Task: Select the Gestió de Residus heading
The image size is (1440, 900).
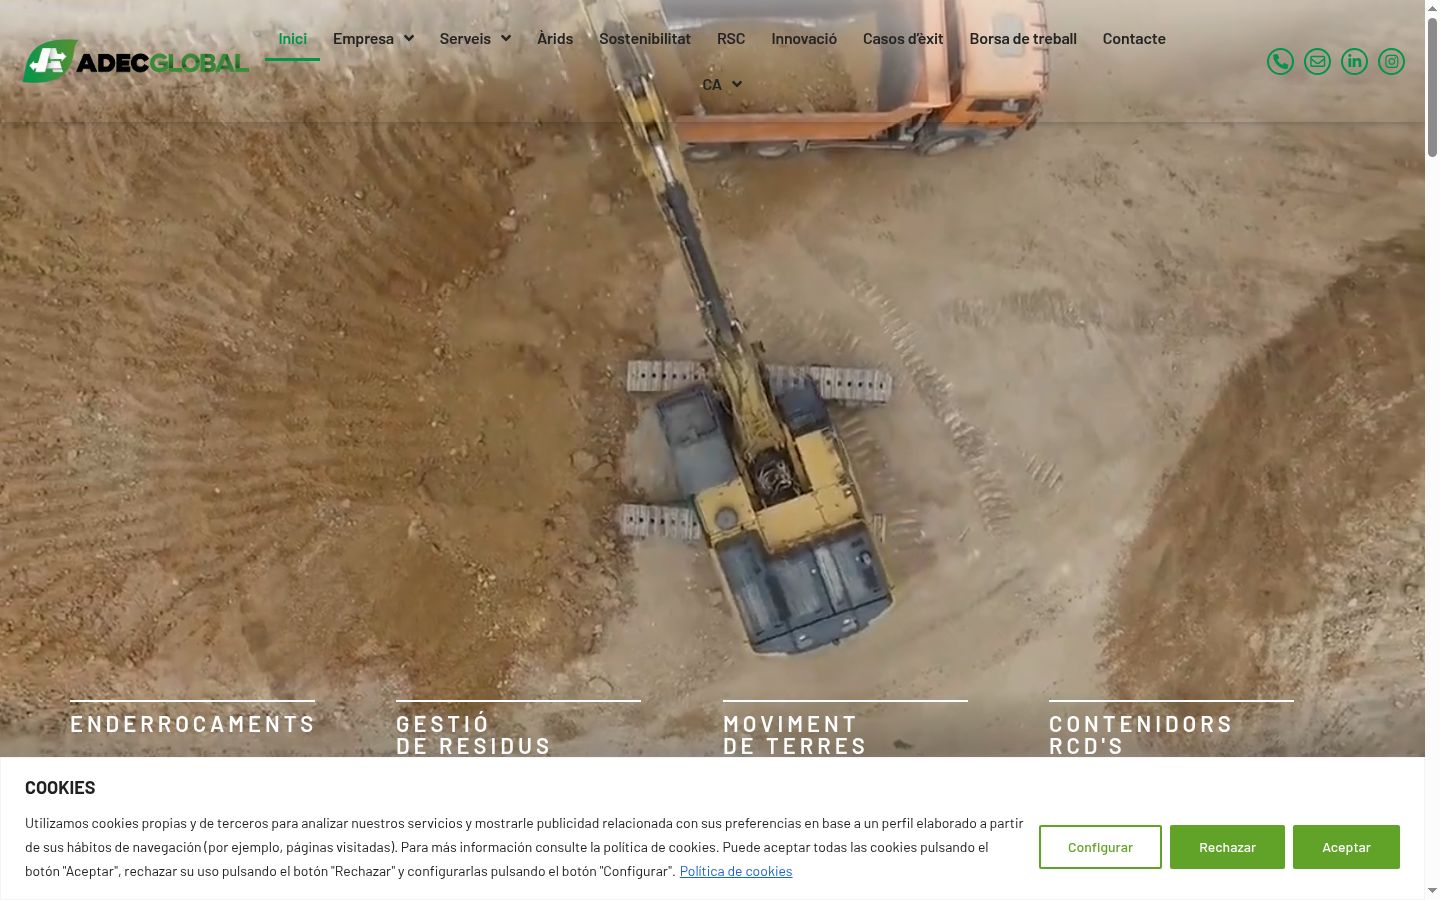Action: point(474,735)
